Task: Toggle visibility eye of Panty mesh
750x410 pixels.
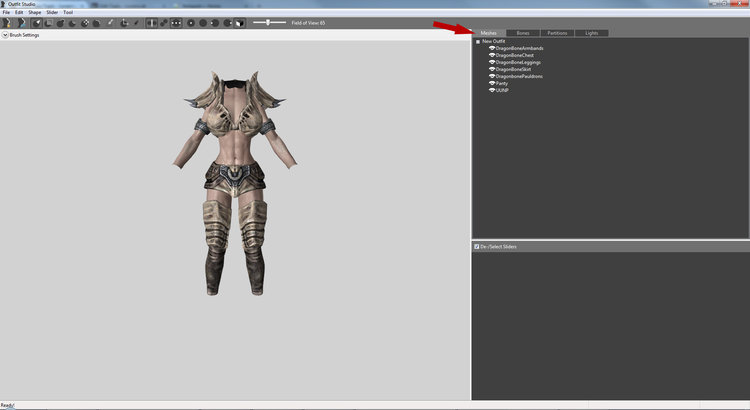Action: click(492, 83)
